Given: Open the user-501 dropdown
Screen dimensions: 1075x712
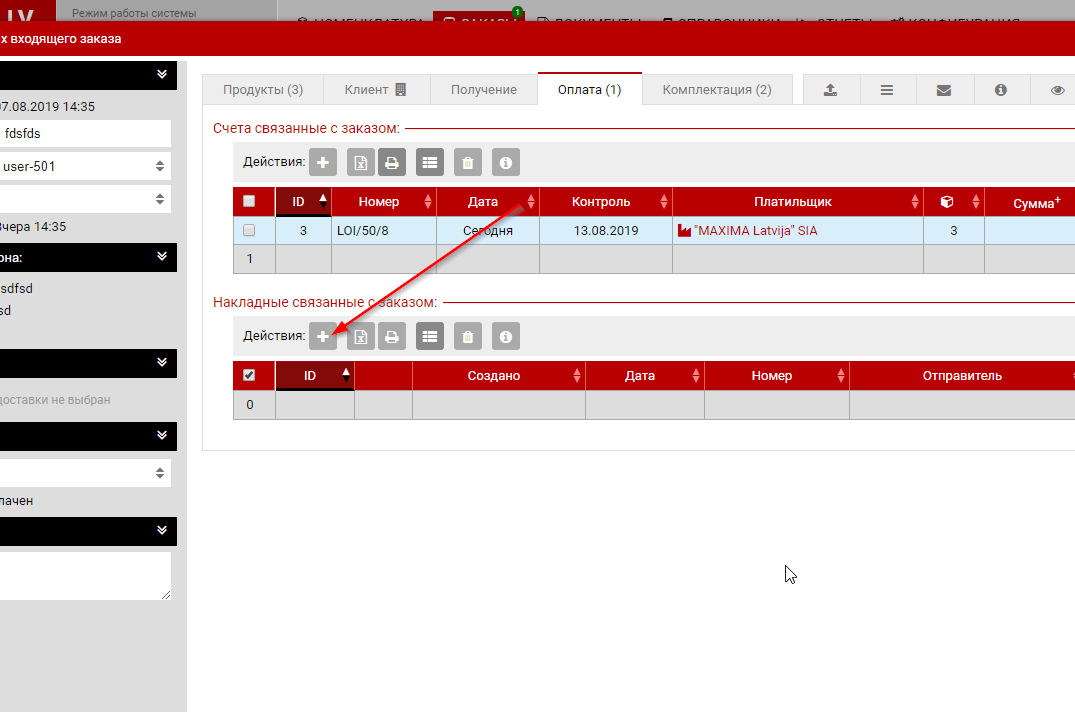Looking at the screenshot, I should [x=85, y=166].
